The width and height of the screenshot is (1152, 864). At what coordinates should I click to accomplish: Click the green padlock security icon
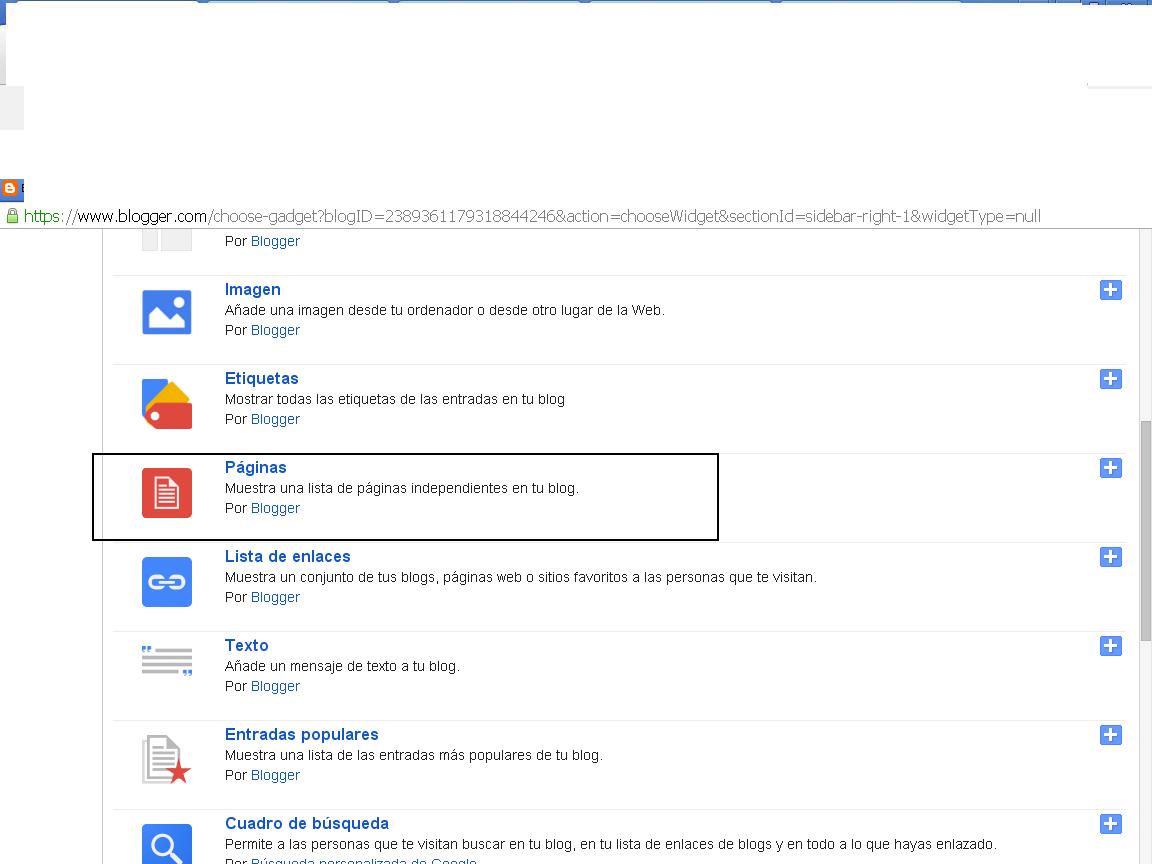12,216
